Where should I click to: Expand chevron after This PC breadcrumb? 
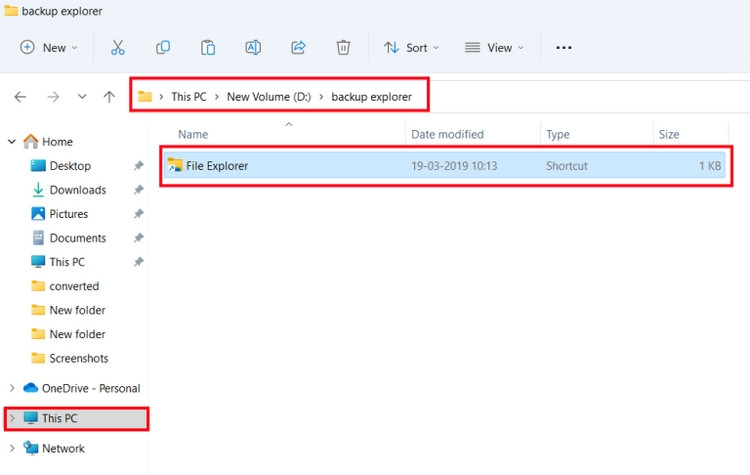tap(217, 97)
